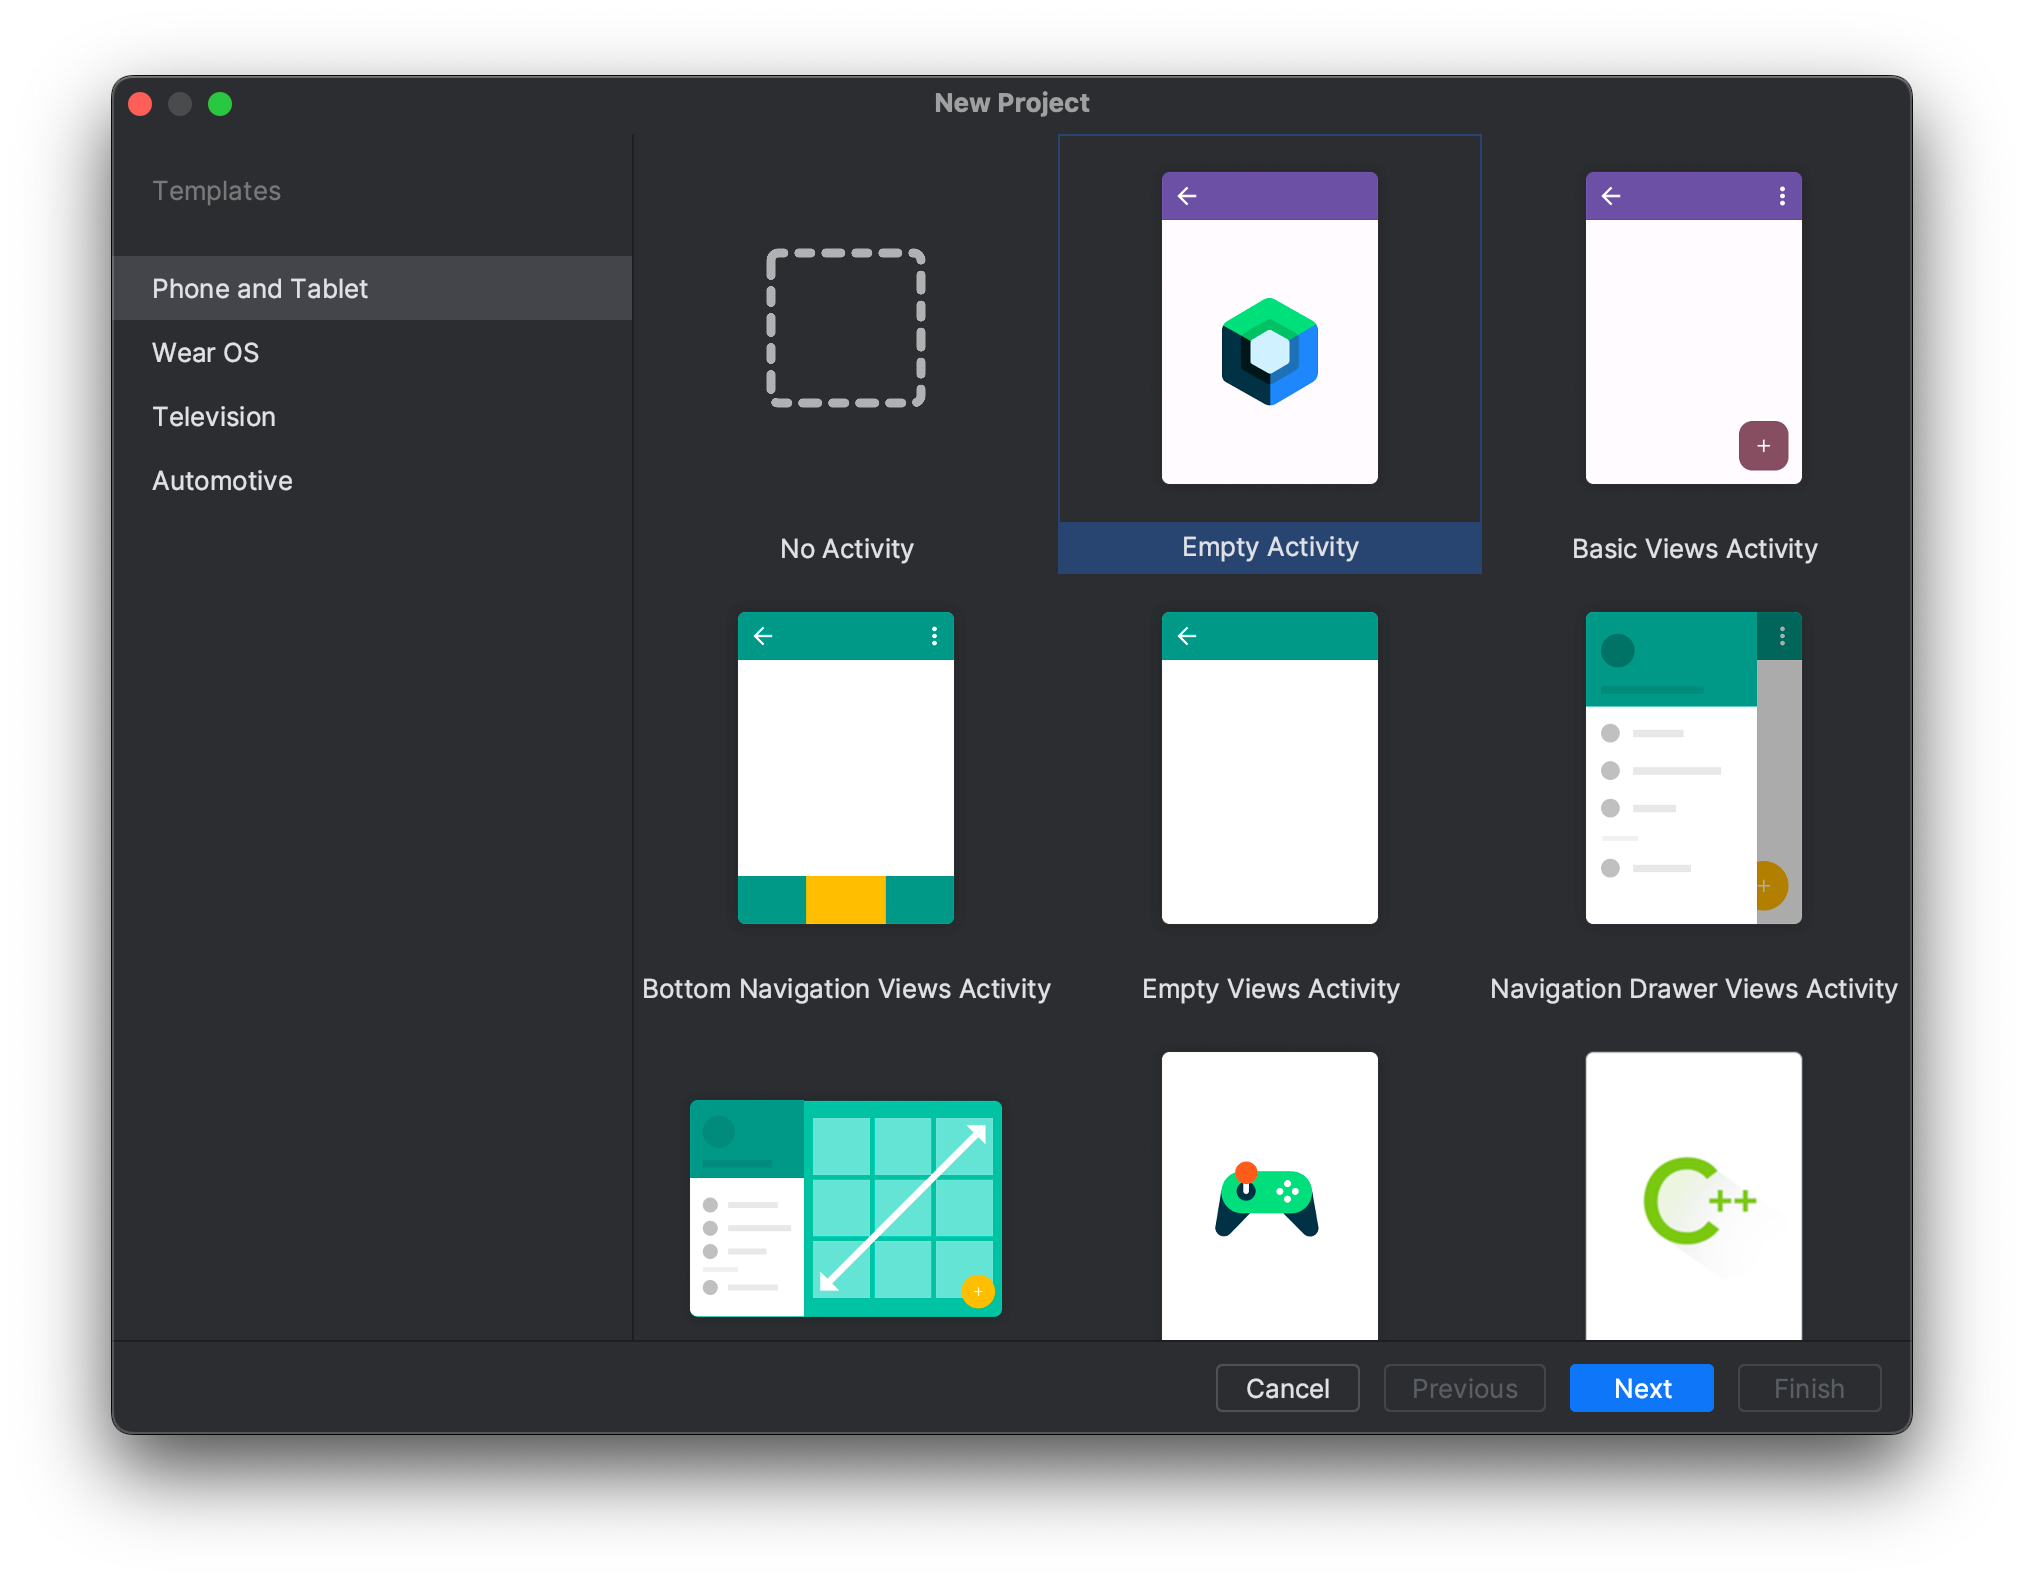Screen dimensions: 2024x1582
Task: Click the Navigation Drawer Views Activity label
Action: pos(1693,989)
